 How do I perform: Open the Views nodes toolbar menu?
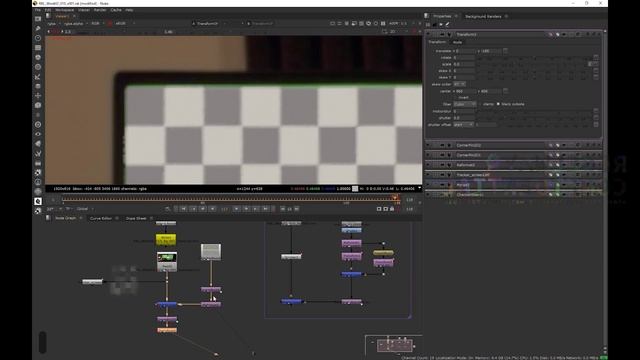pos(38,134)
